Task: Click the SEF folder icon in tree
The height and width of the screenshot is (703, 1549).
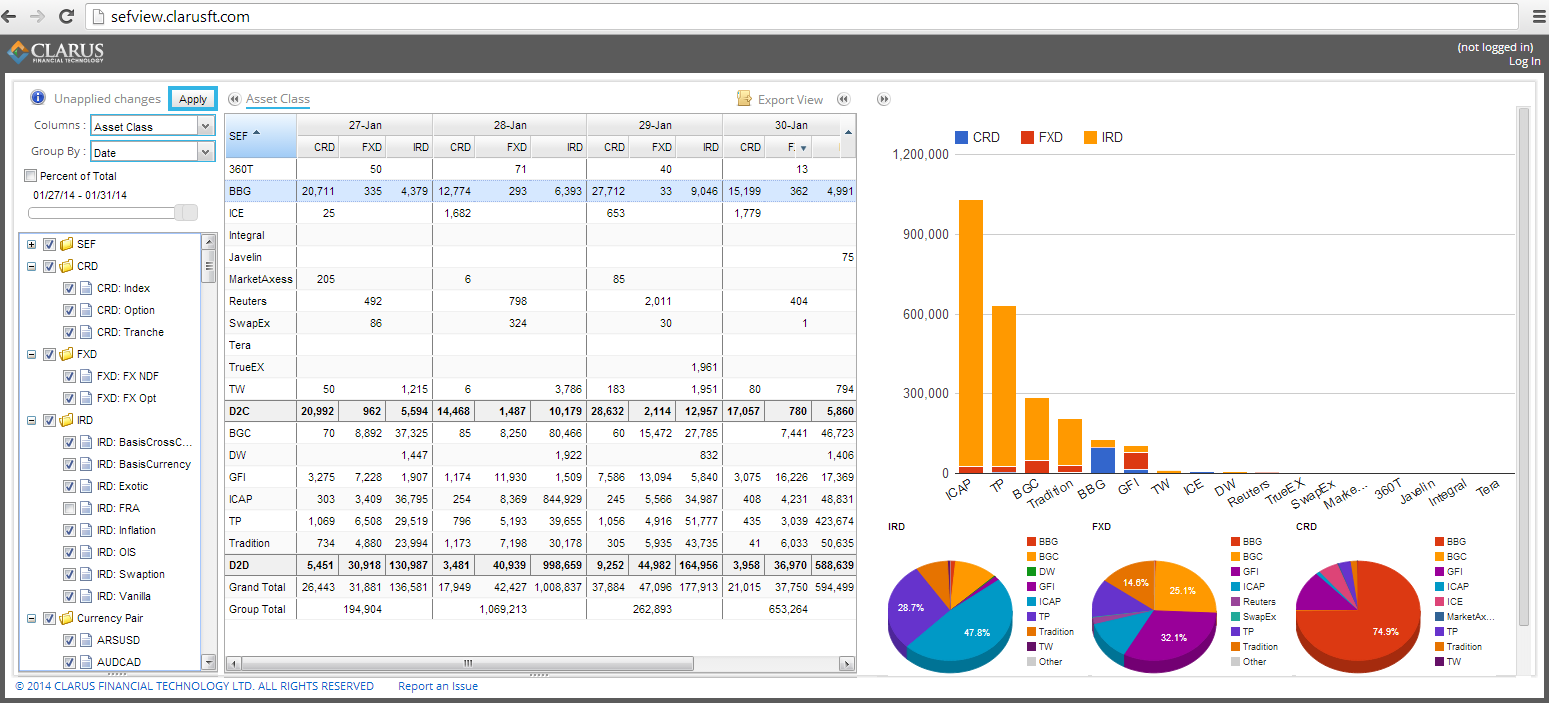Action: tap(67, 244)
